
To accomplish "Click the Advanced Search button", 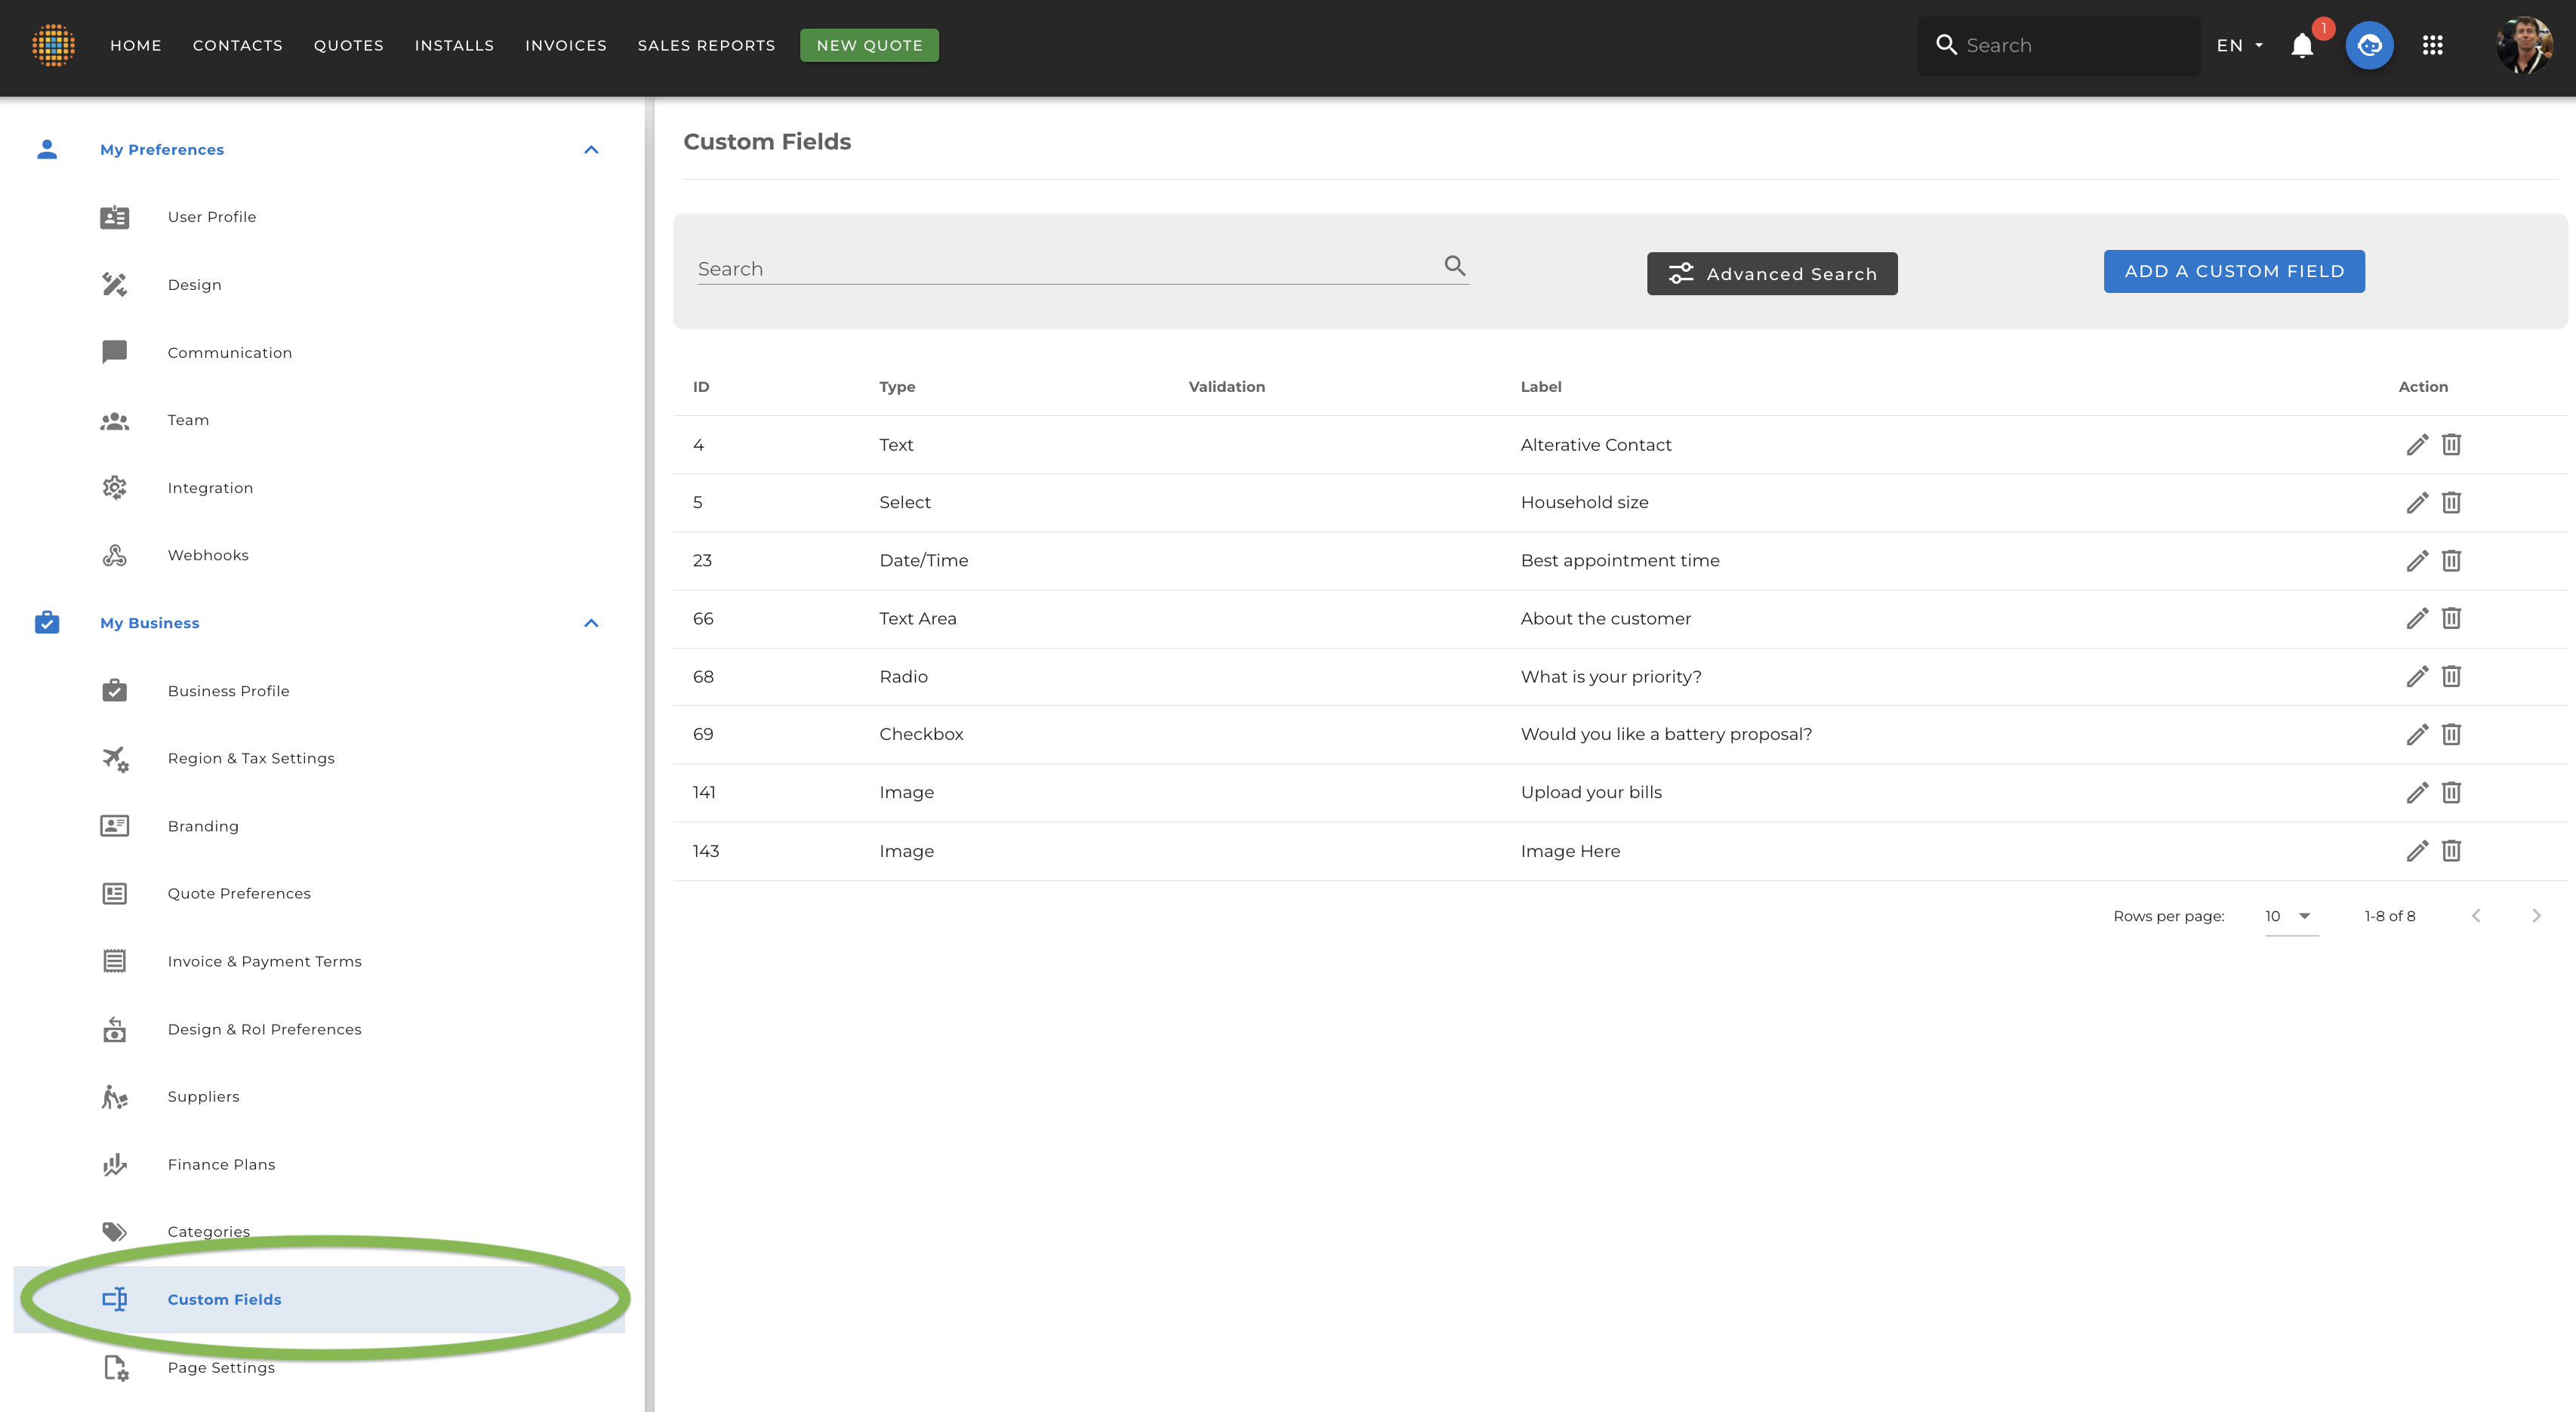I will (x=1772, y=273).
